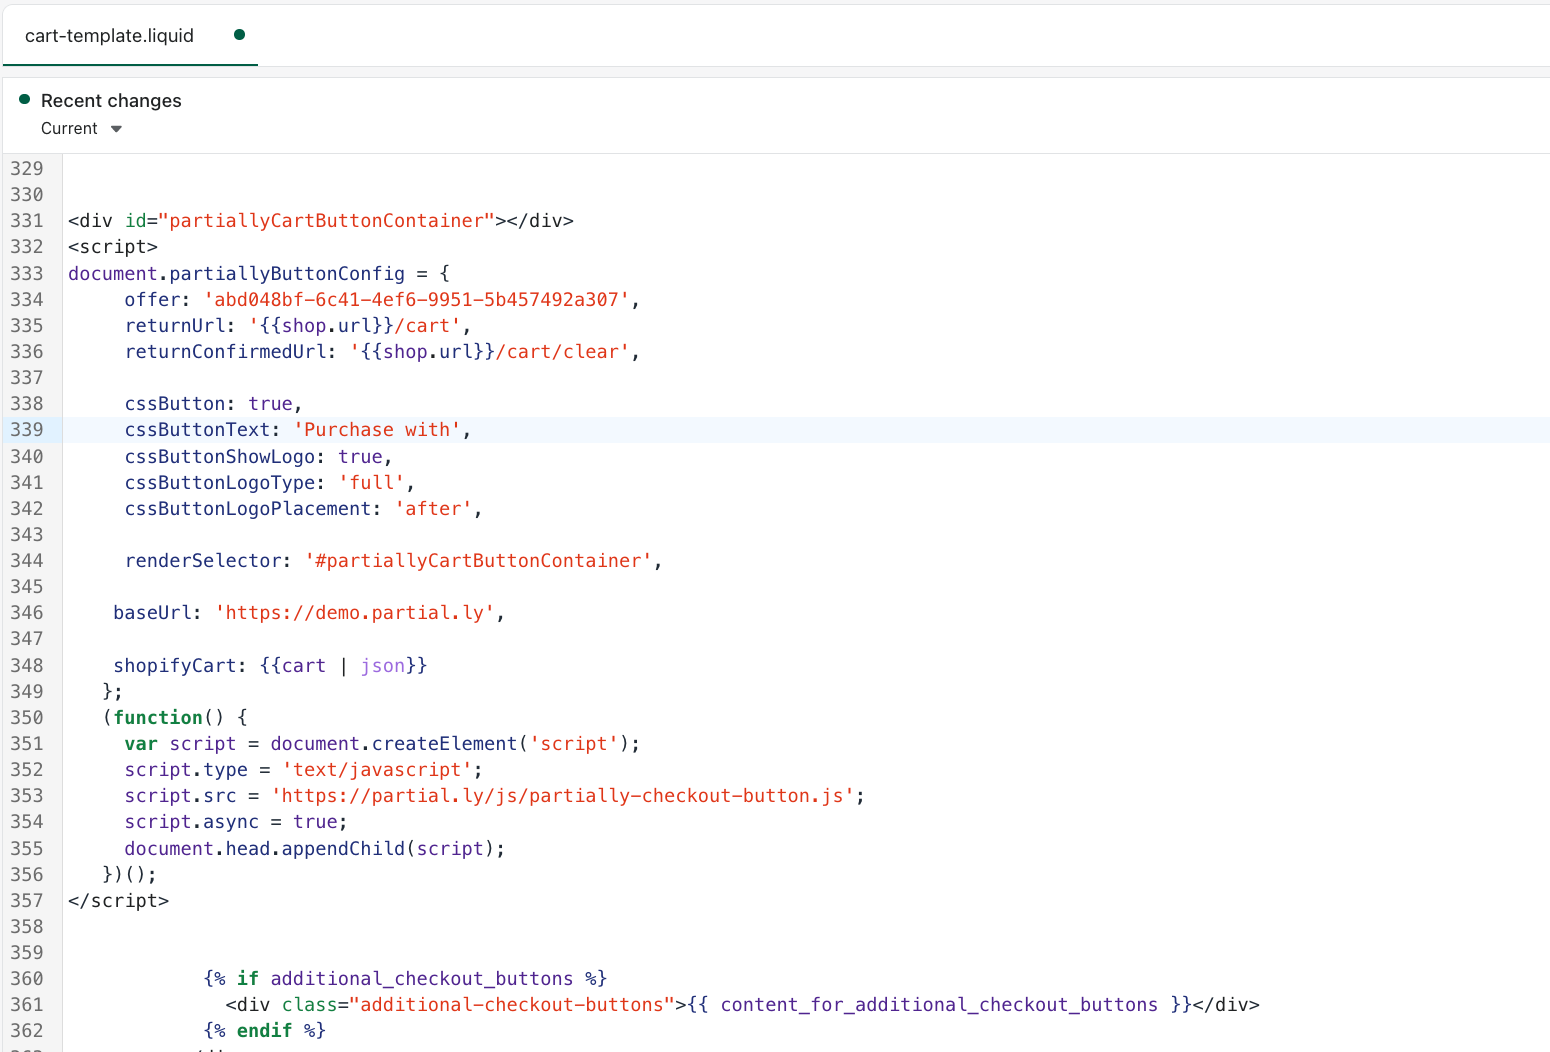Select the cart-template.liquid tab
The image size is (1550, 1052).
pyautogui.click(x=107, y=35)
